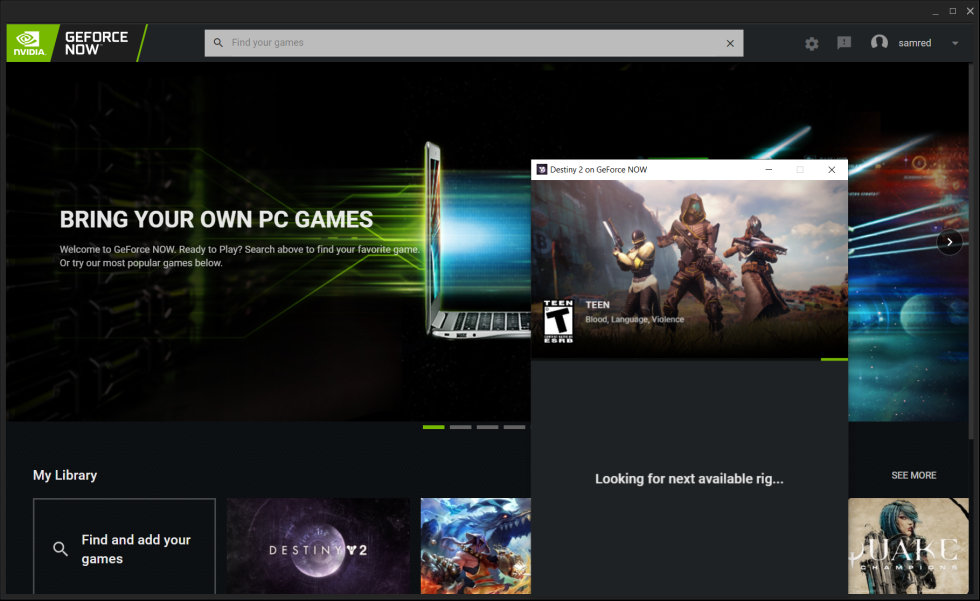Viewport: 980px width, 601px height.
Task: Open settings via the gear icon
Action: coord(811,43)
